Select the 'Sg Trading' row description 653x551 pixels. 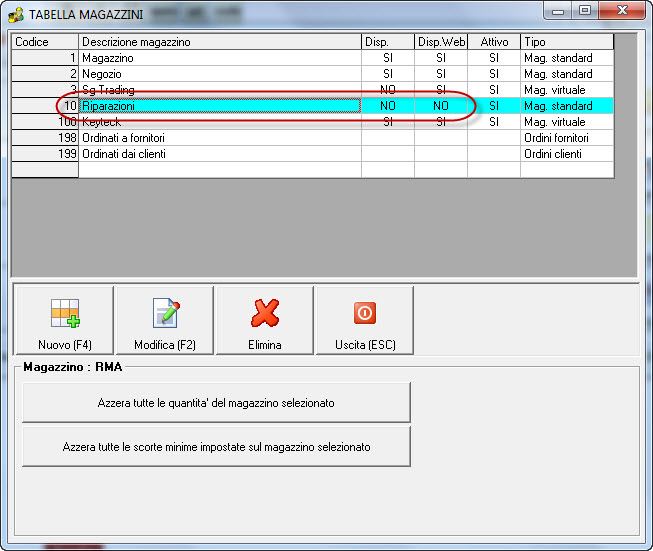(220, 90)
